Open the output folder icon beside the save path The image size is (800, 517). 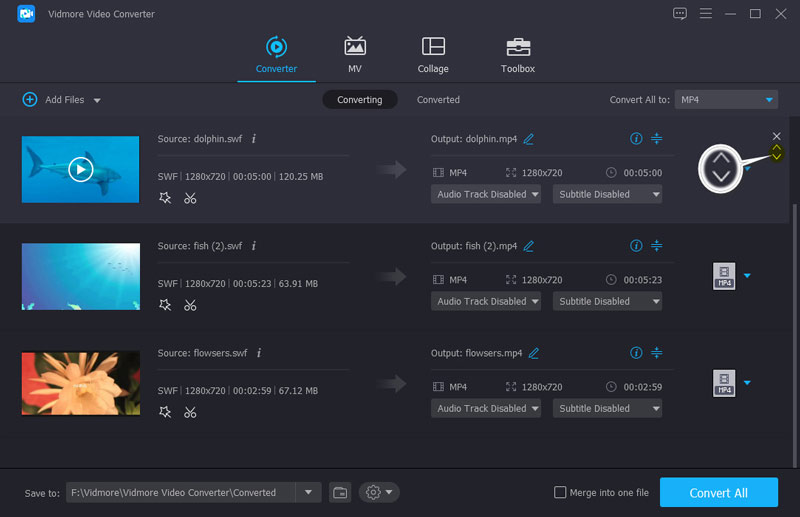coord(340,492)
